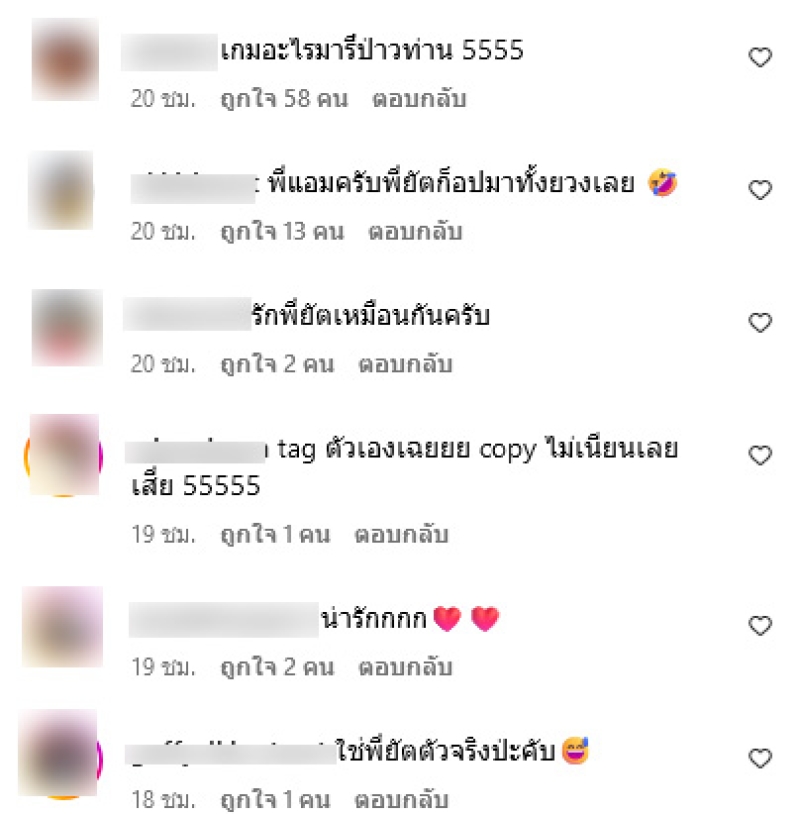
Task: Like the comment mentioning tag and copy
Action: point(760,455)
